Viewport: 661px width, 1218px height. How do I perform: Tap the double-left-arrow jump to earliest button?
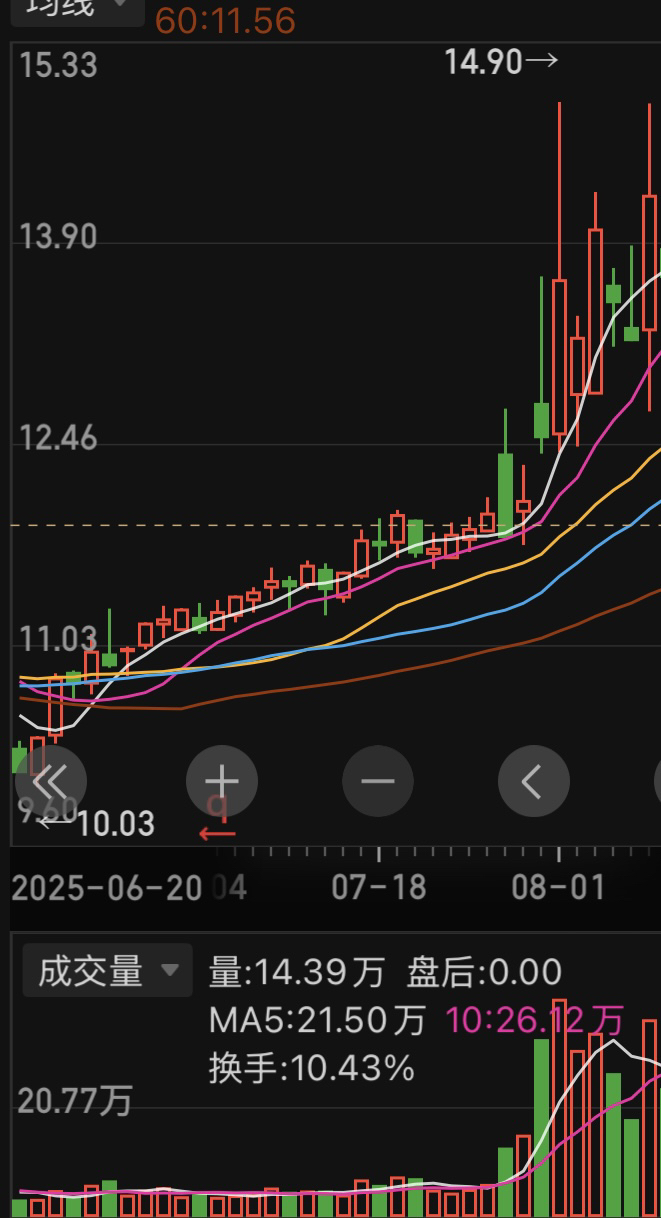[x=50, y=781]
